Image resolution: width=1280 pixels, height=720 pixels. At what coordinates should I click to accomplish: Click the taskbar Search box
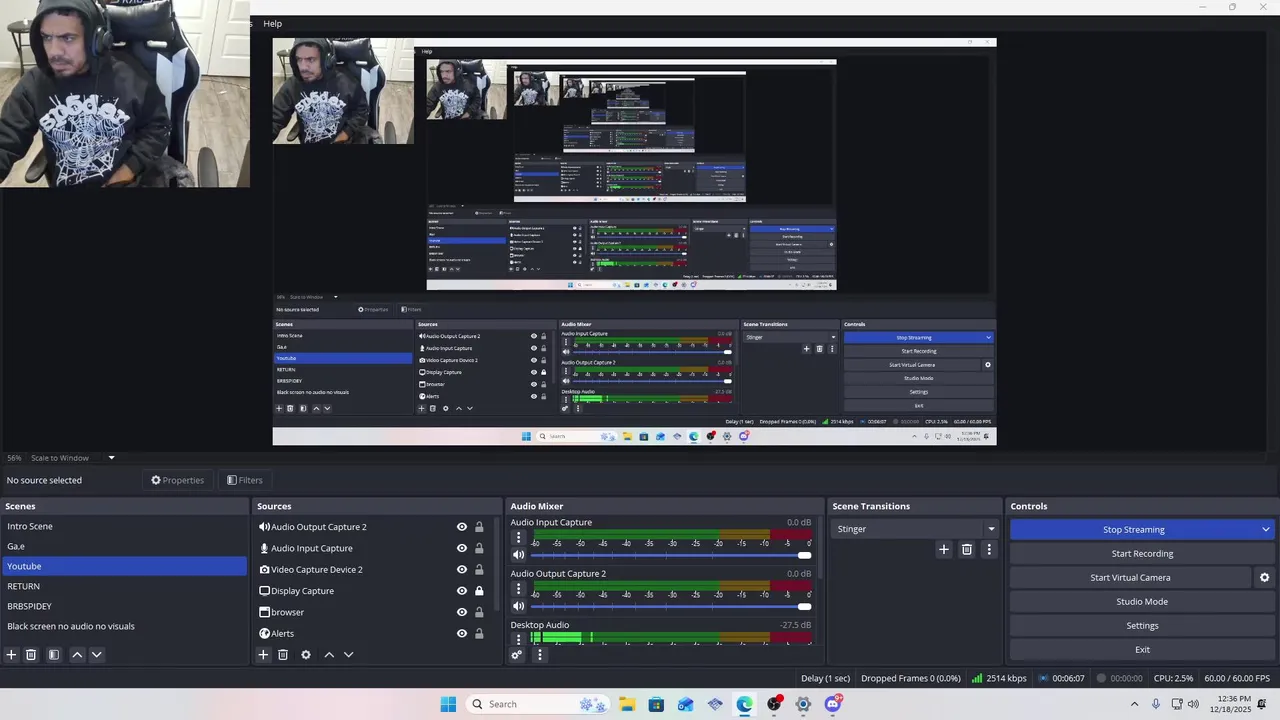pyautogui.click(x=537, y=704)
